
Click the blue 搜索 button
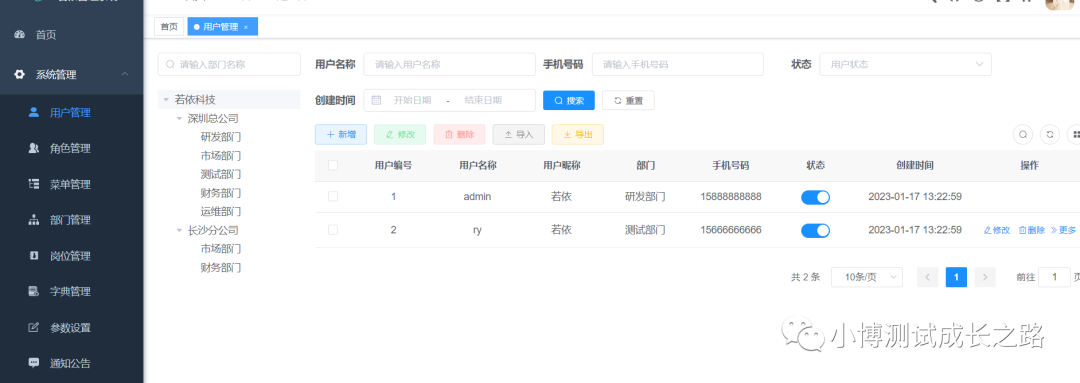[569, 100]
